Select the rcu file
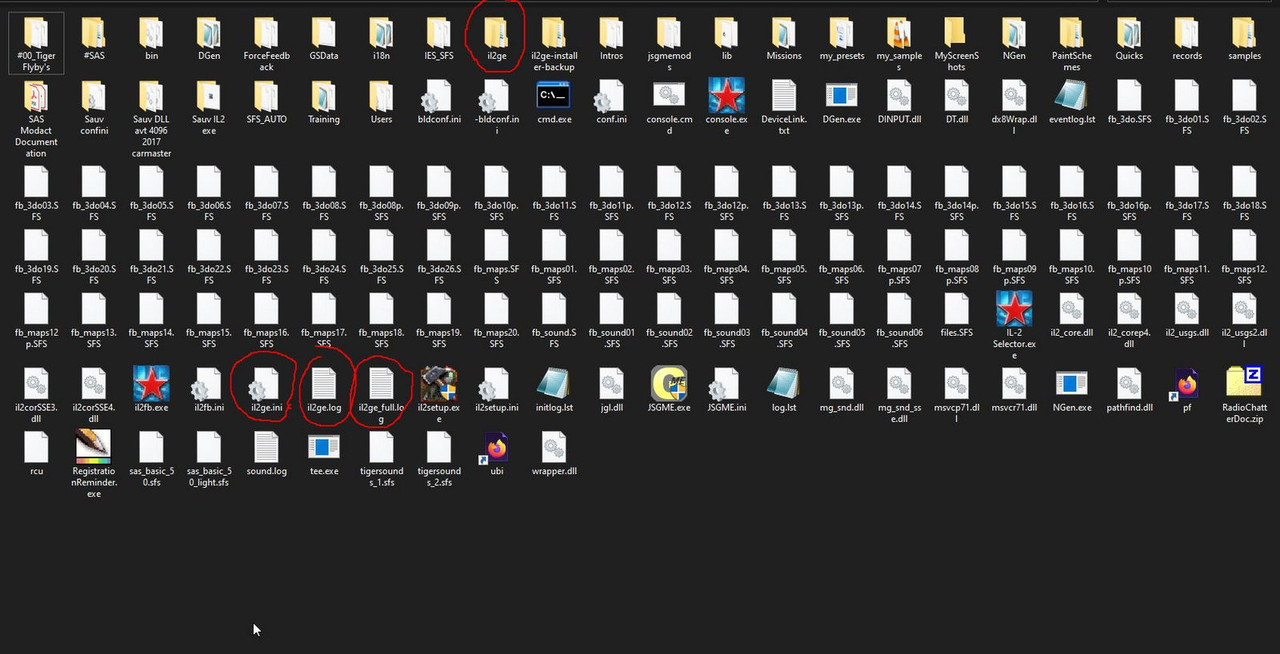This screenshot has width=1280, height=654. tap(37, 454)
